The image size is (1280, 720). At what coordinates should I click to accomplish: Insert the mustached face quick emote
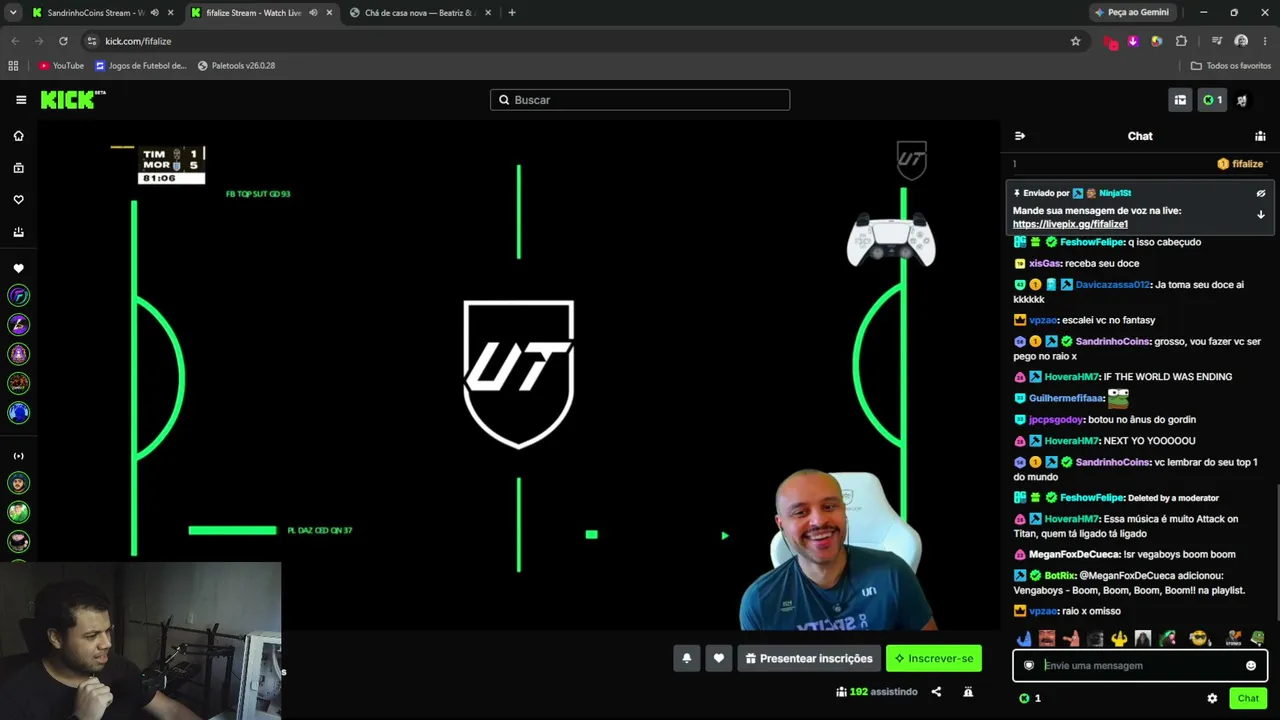pos(1046,638)
